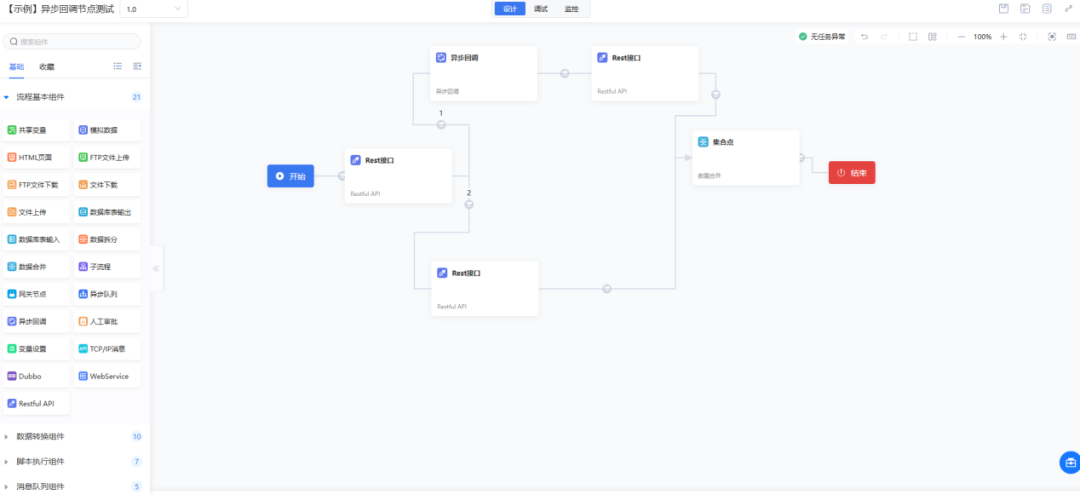Zoom out with the minus icon

click(961, 37)
